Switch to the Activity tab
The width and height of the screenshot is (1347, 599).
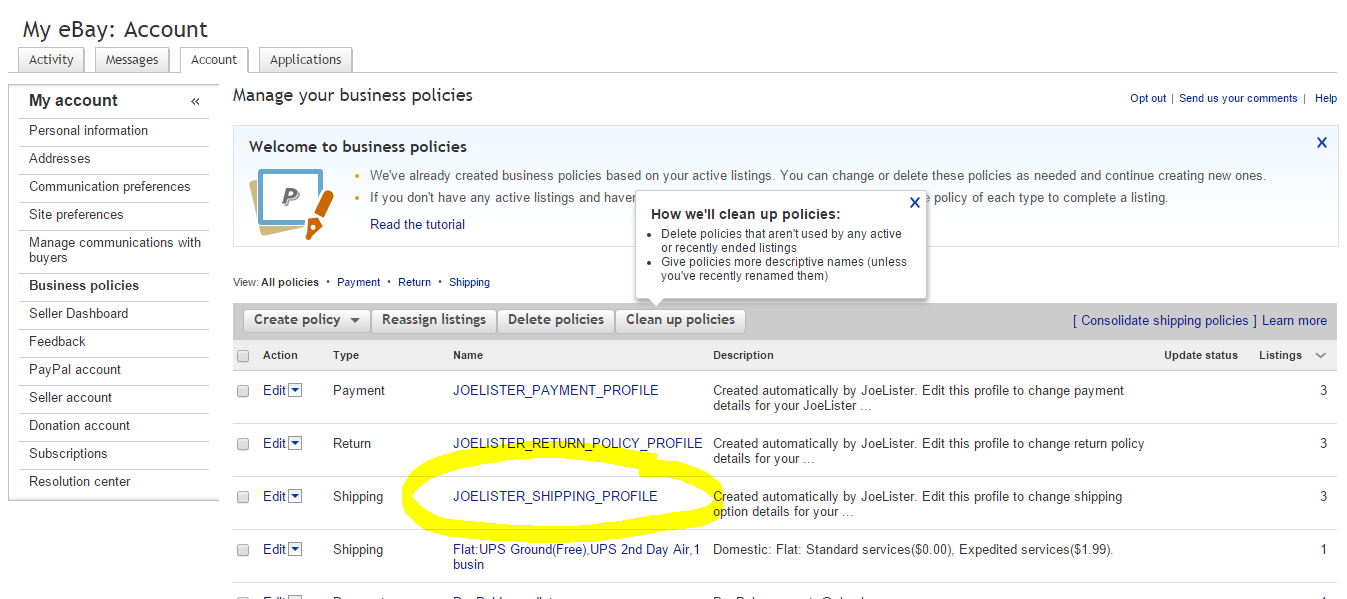(x=51, y=60)
